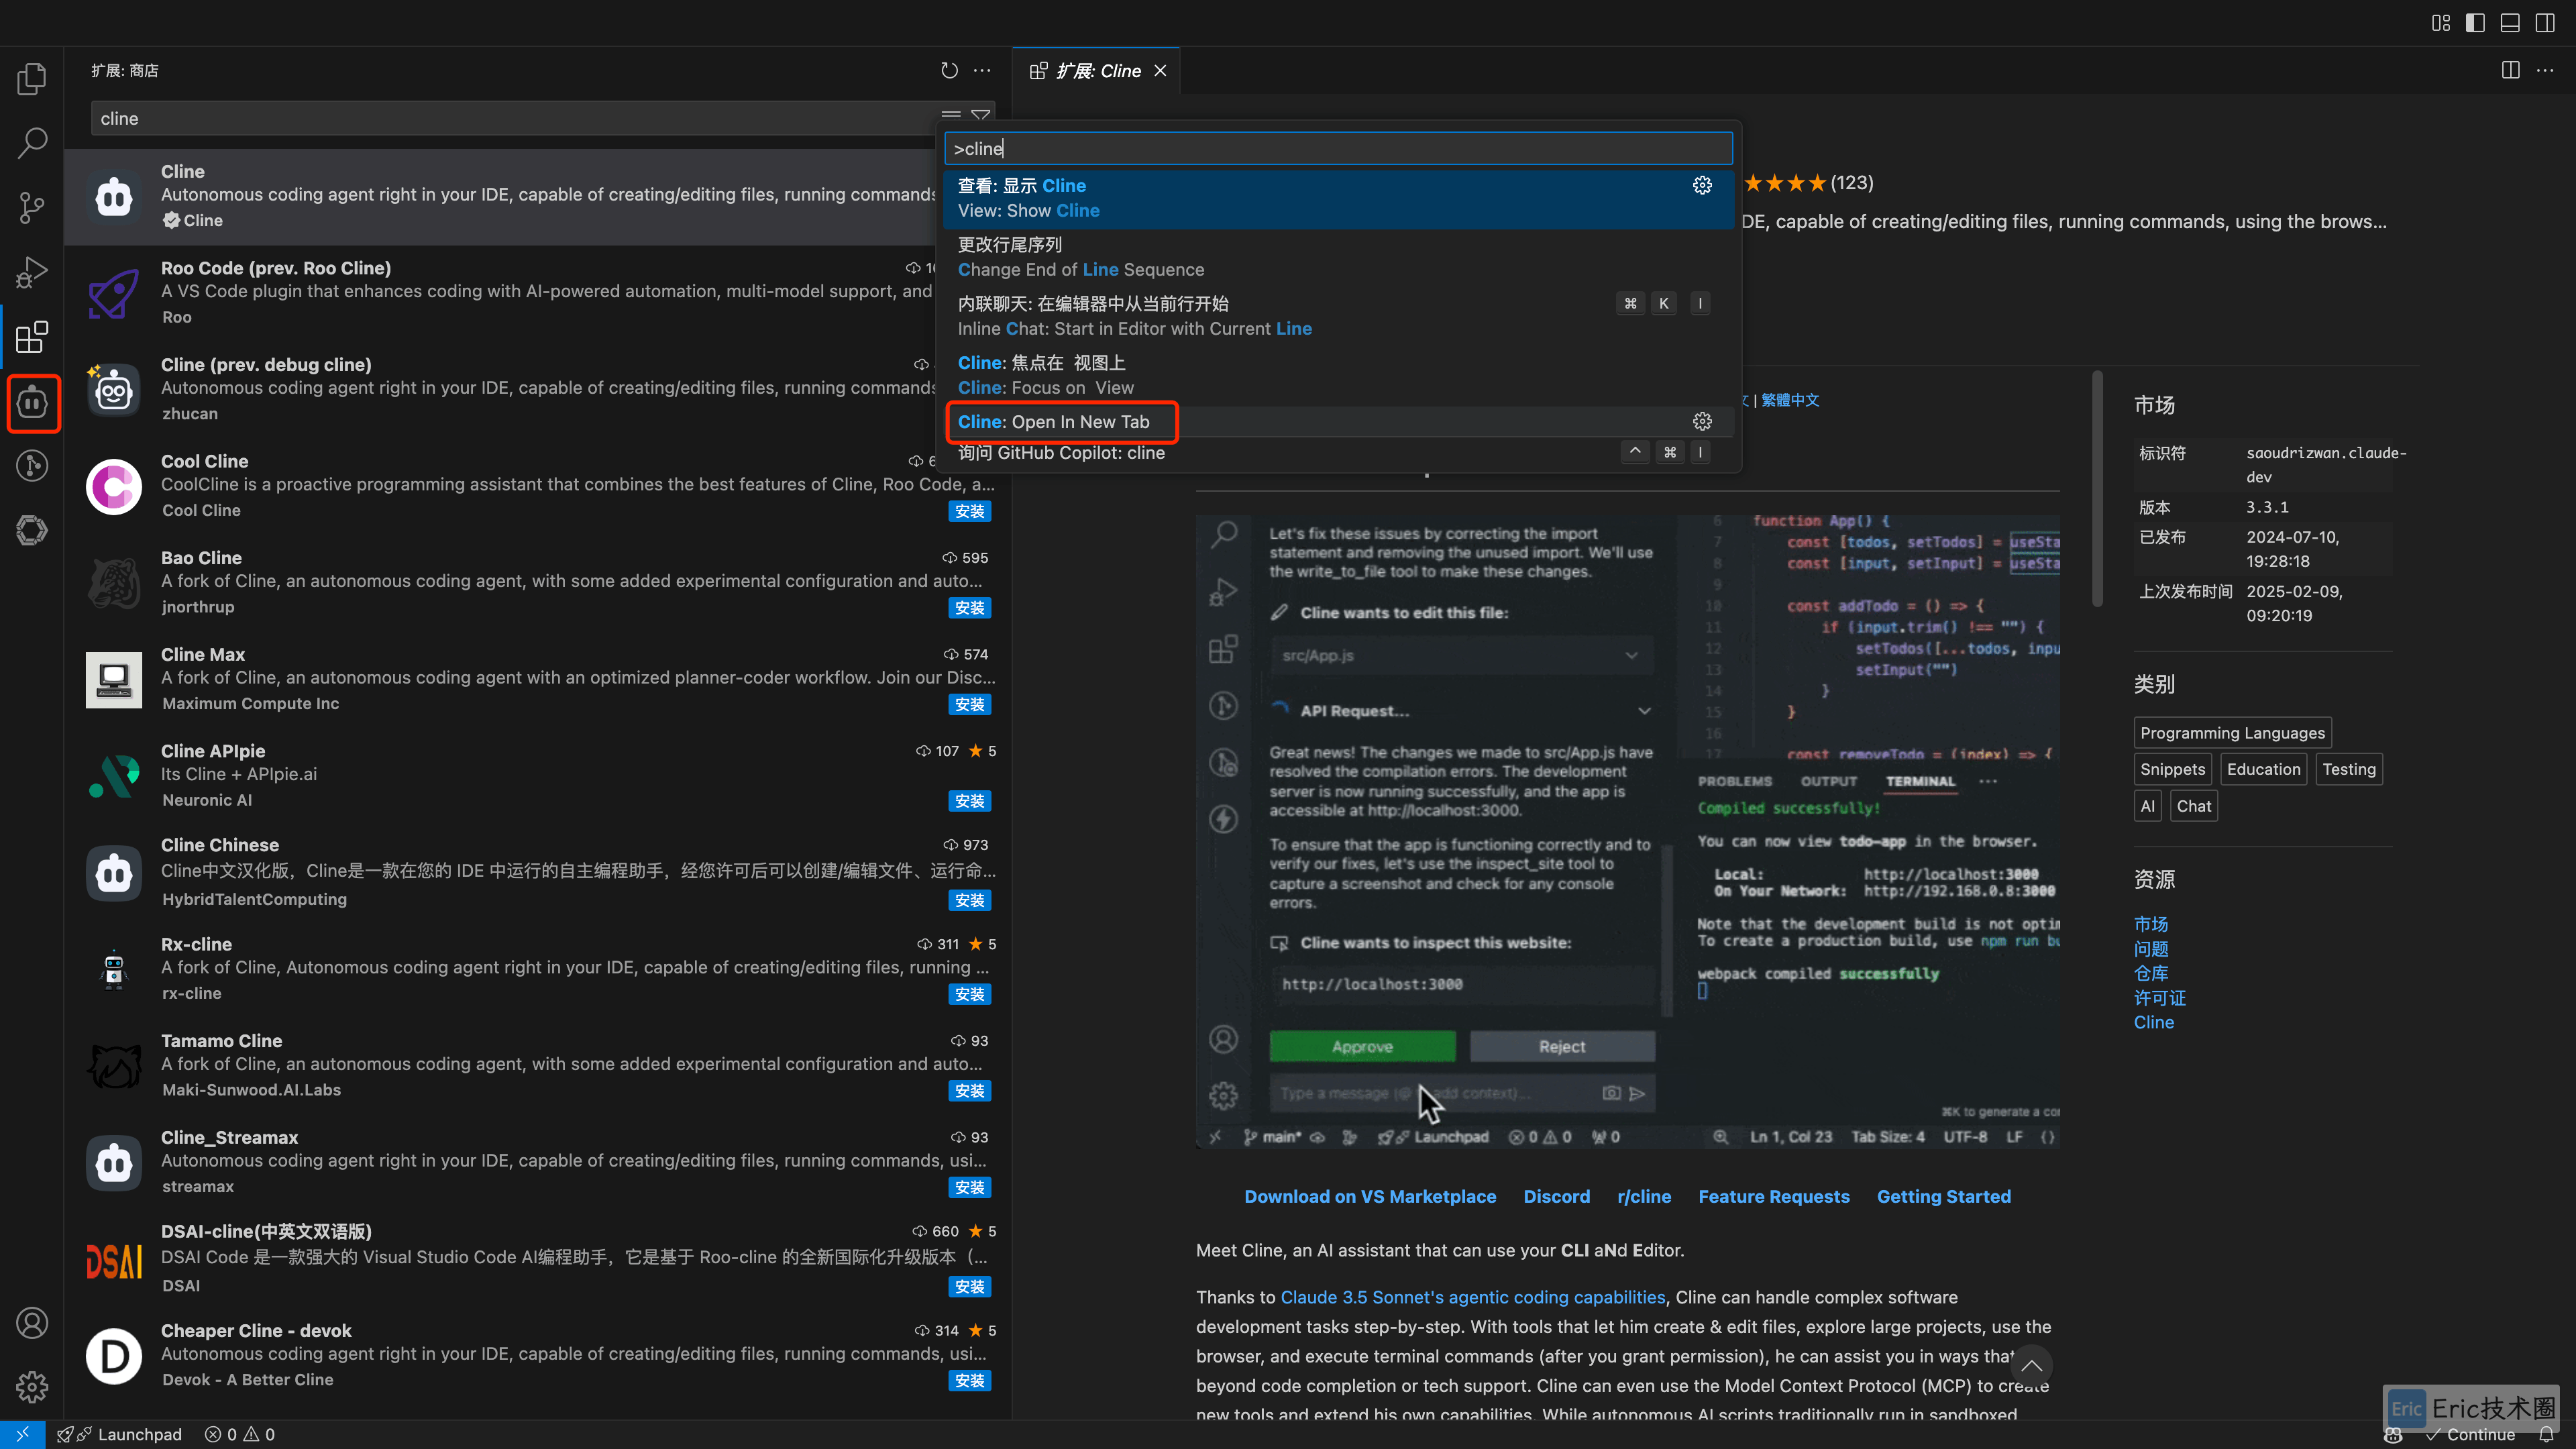2576x1449 pixels.
Task: Install the Cool Cline extension
Action: coord(969,511)
